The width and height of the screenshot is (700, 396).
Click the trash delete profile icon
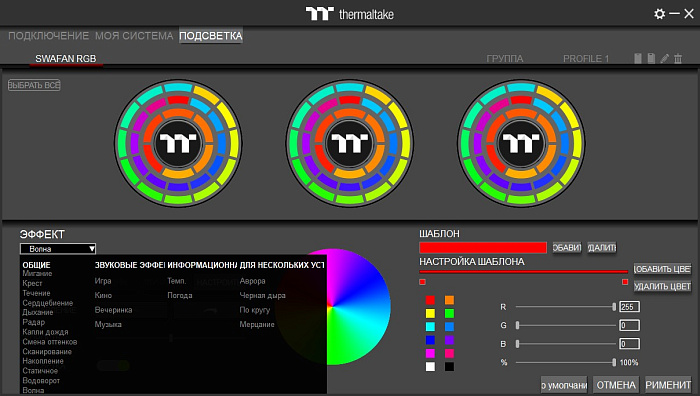click(678, 58)
